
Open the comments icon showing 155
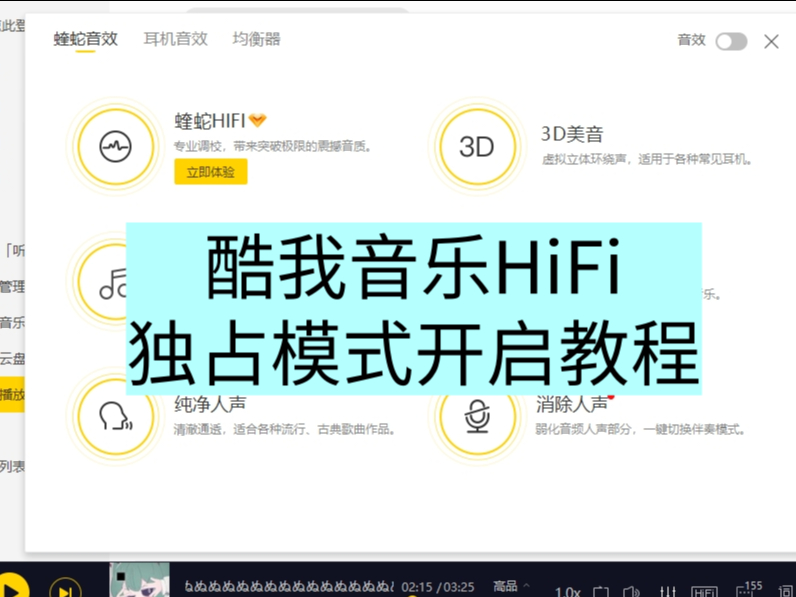[x=749, y=589]
